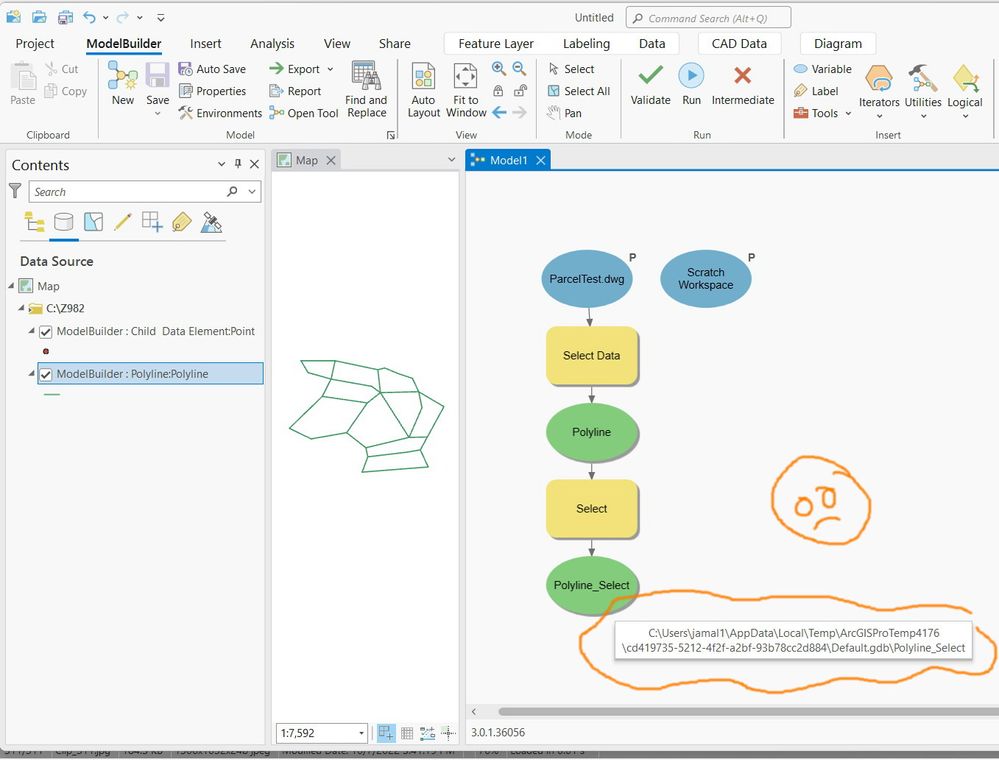This screenshot has width=999, height=760.
Task: Select the Polyline_Select output element
Action: (x=591, y=585)
